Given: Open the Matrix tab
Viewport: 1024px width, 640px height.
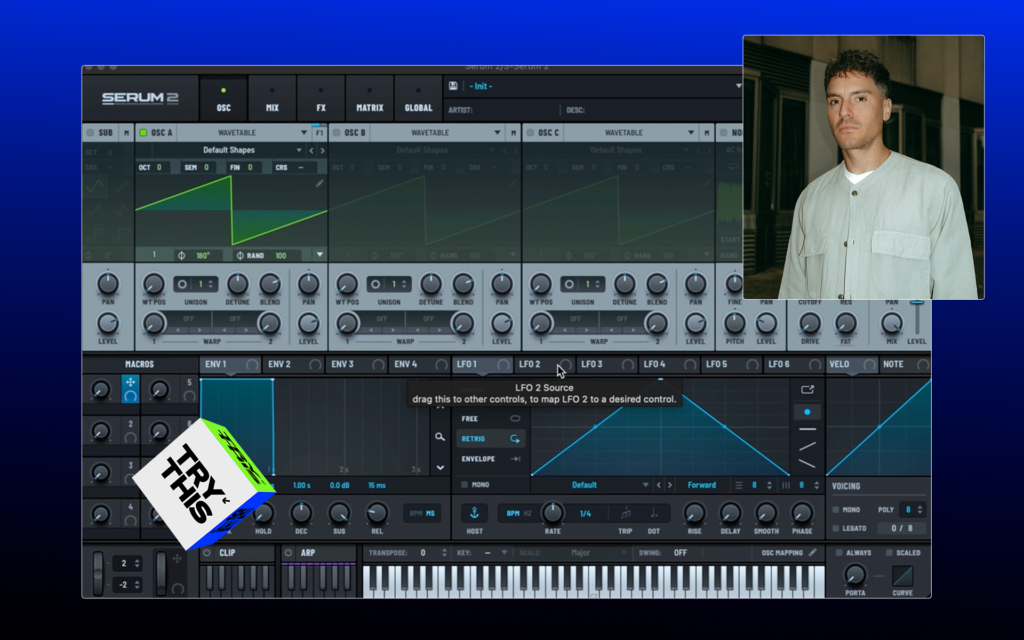Looking at the screenshot, I should (369, 100).
